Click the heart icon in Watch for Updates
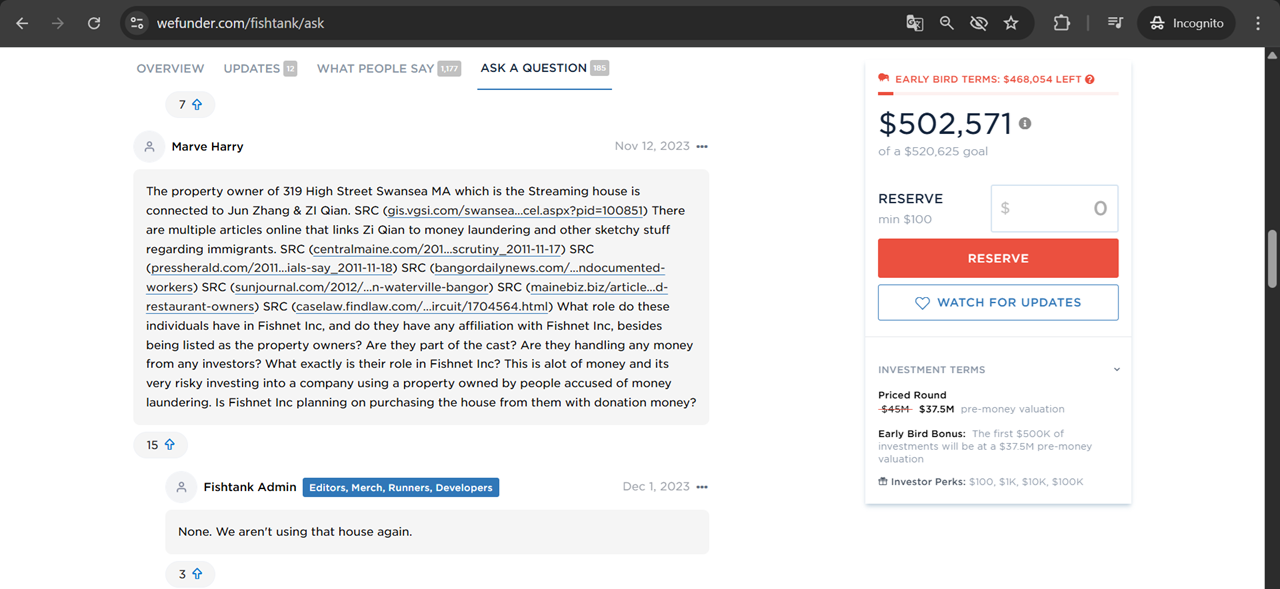This screenshot has width=1280, height=589. (x=922, y=303)
